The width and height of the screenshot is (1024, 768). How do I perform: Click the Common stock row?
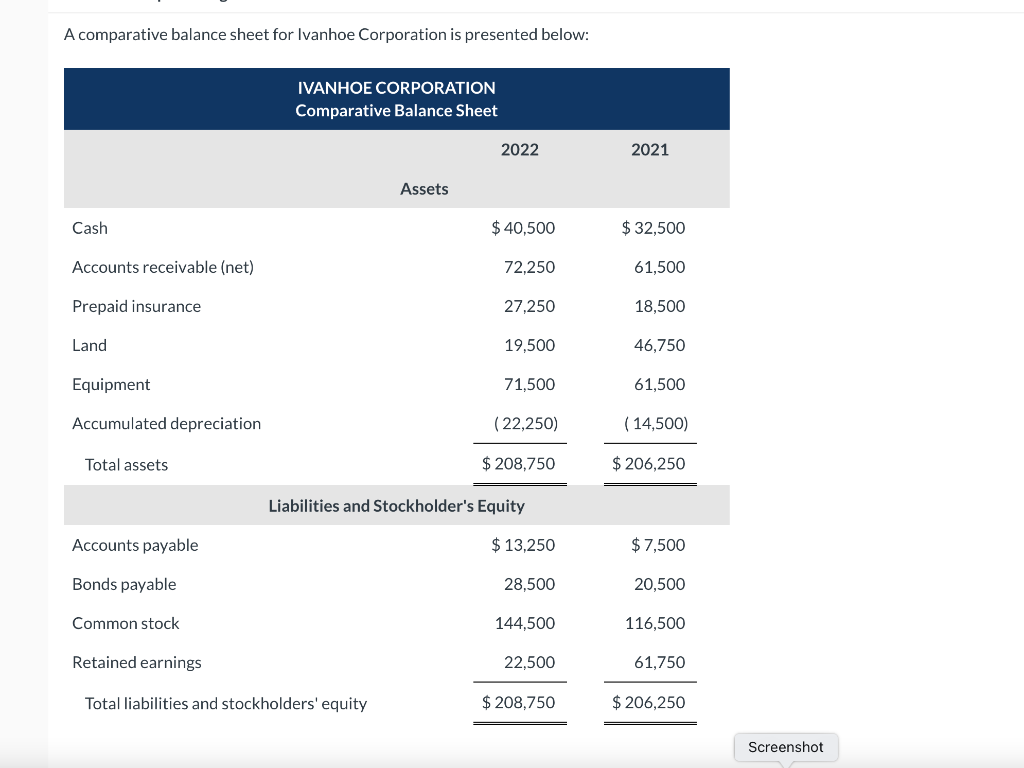click(x=125, y=623)
